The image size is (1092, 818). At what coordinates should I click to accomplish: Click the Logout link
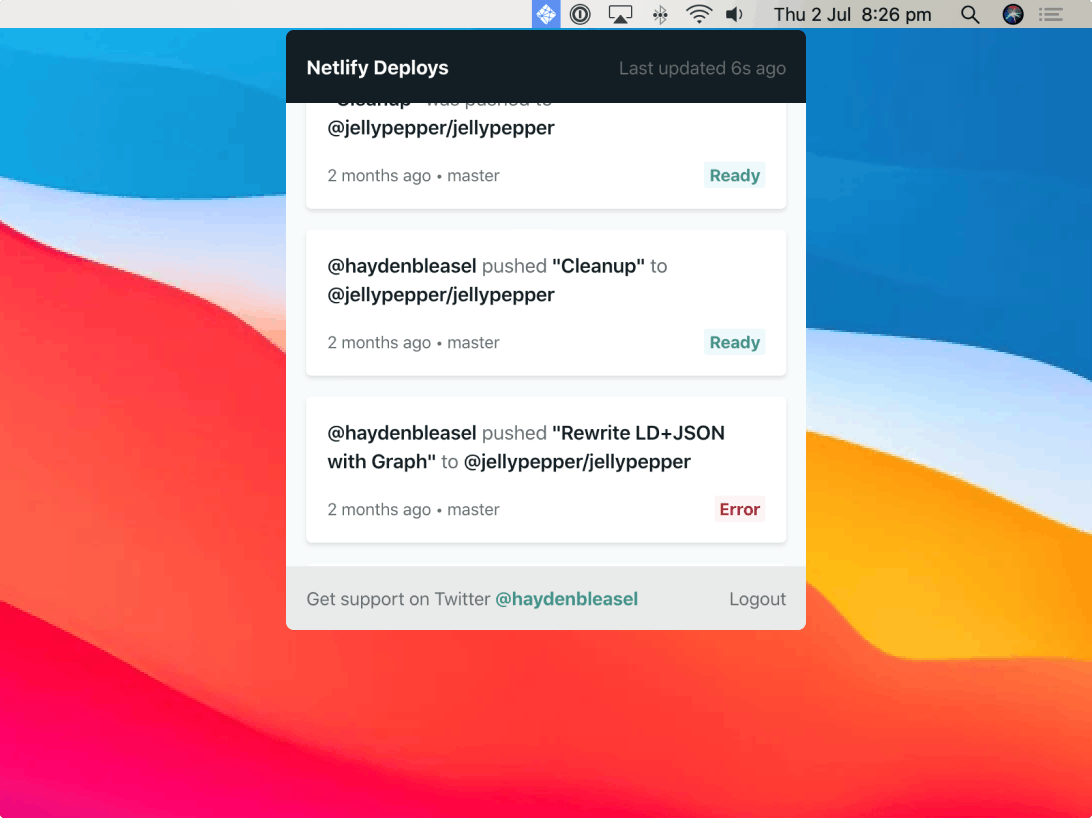(x=757, y=599)
